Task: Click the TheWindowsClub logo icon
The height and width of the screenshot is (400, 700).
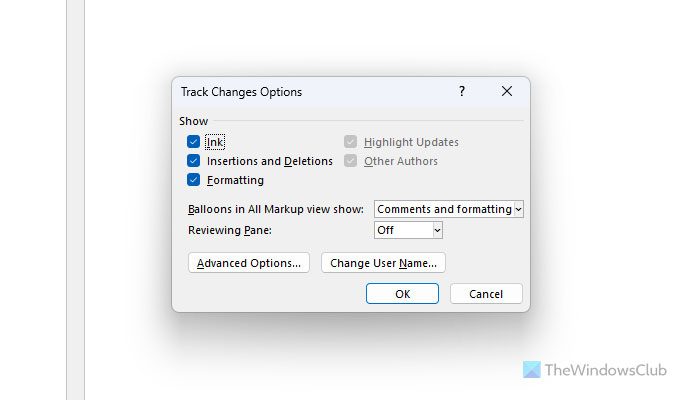Action: click(x=531, y=371)
